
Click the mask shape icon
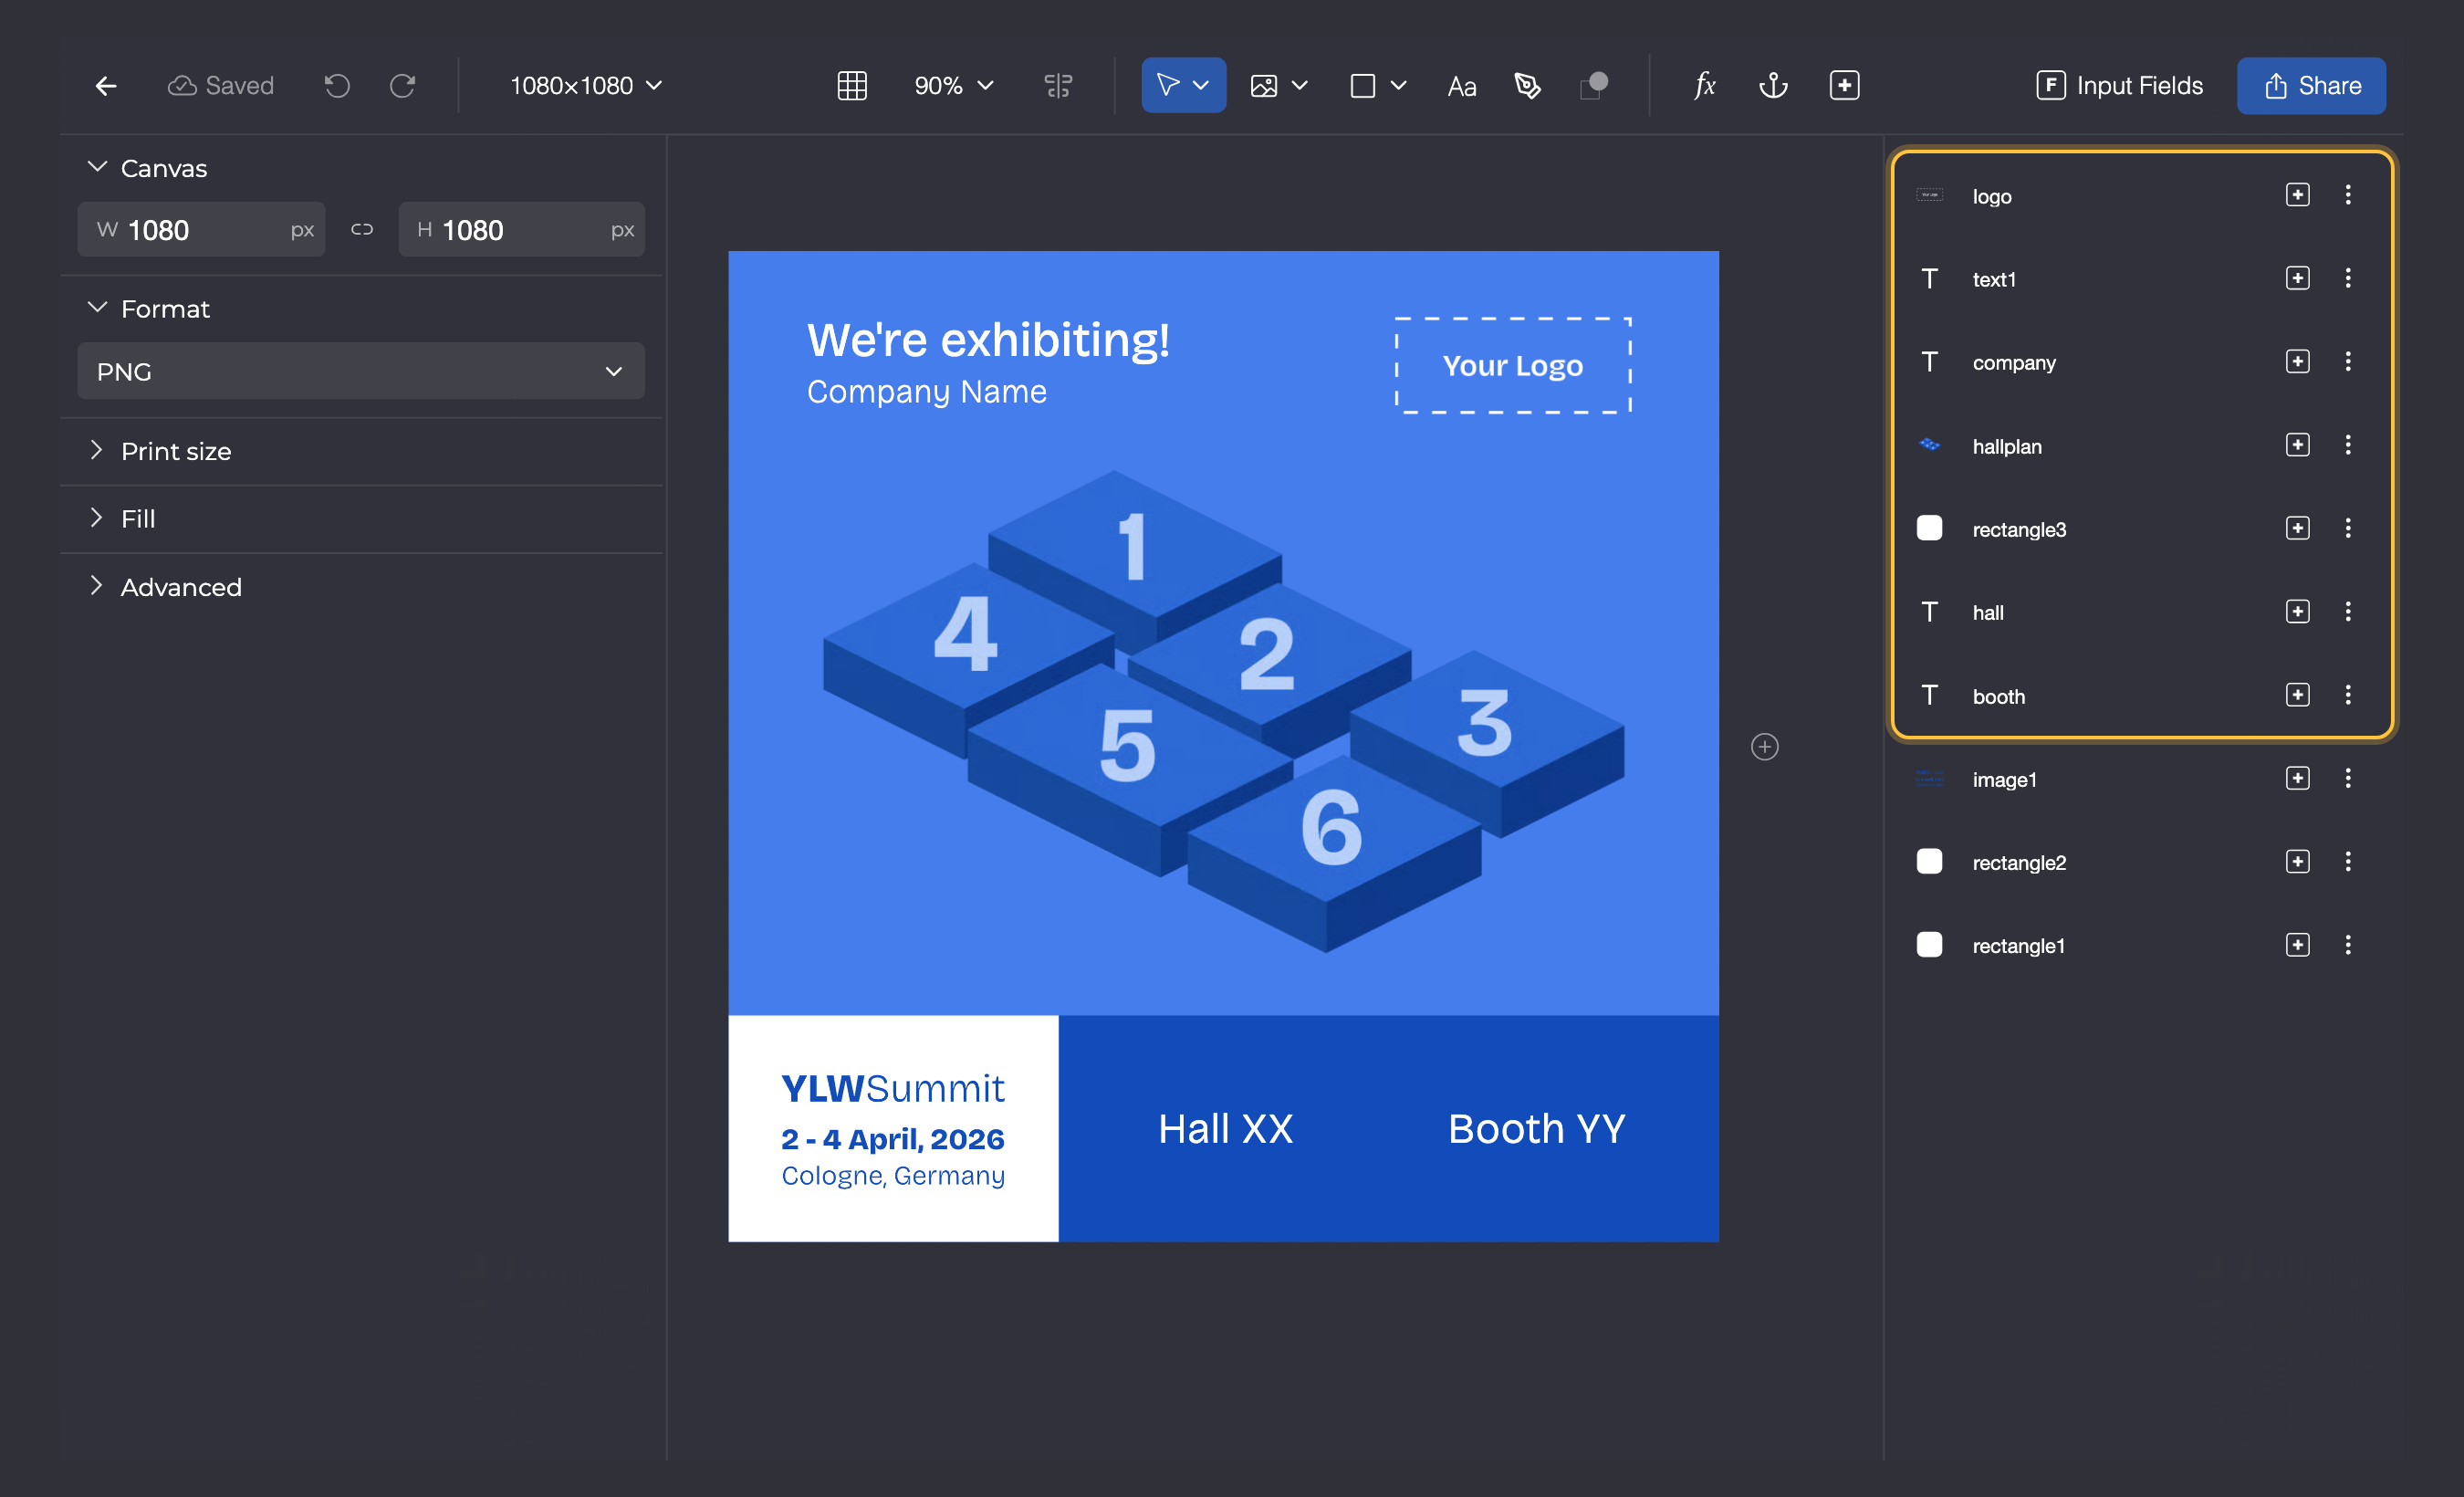pos(1593,86)
